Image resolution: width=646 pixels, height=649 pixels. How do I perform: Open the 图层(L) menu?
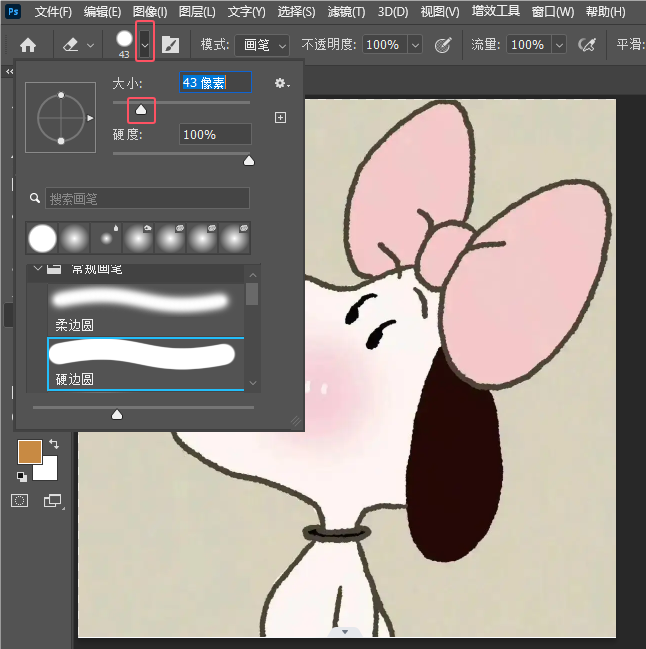pyautogui.click(x=199, y=12)
